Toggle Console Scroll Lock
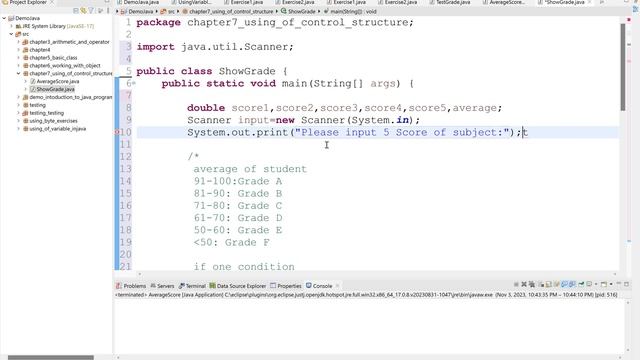Screen dimensions: 640x360 coord(549,284)
